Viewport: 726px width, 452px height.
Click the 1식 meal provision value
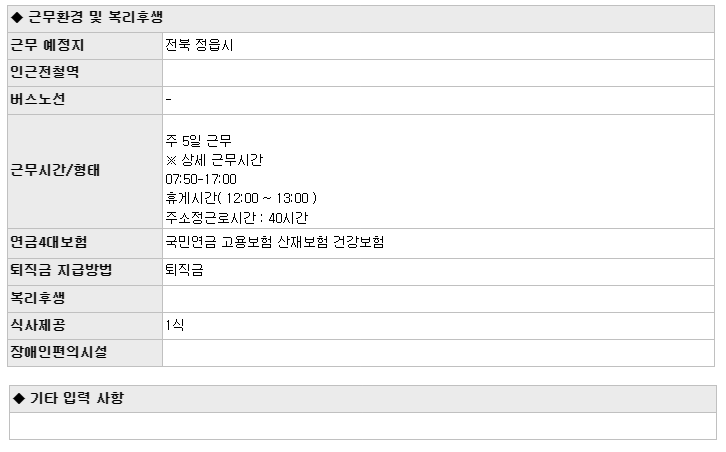175,325
